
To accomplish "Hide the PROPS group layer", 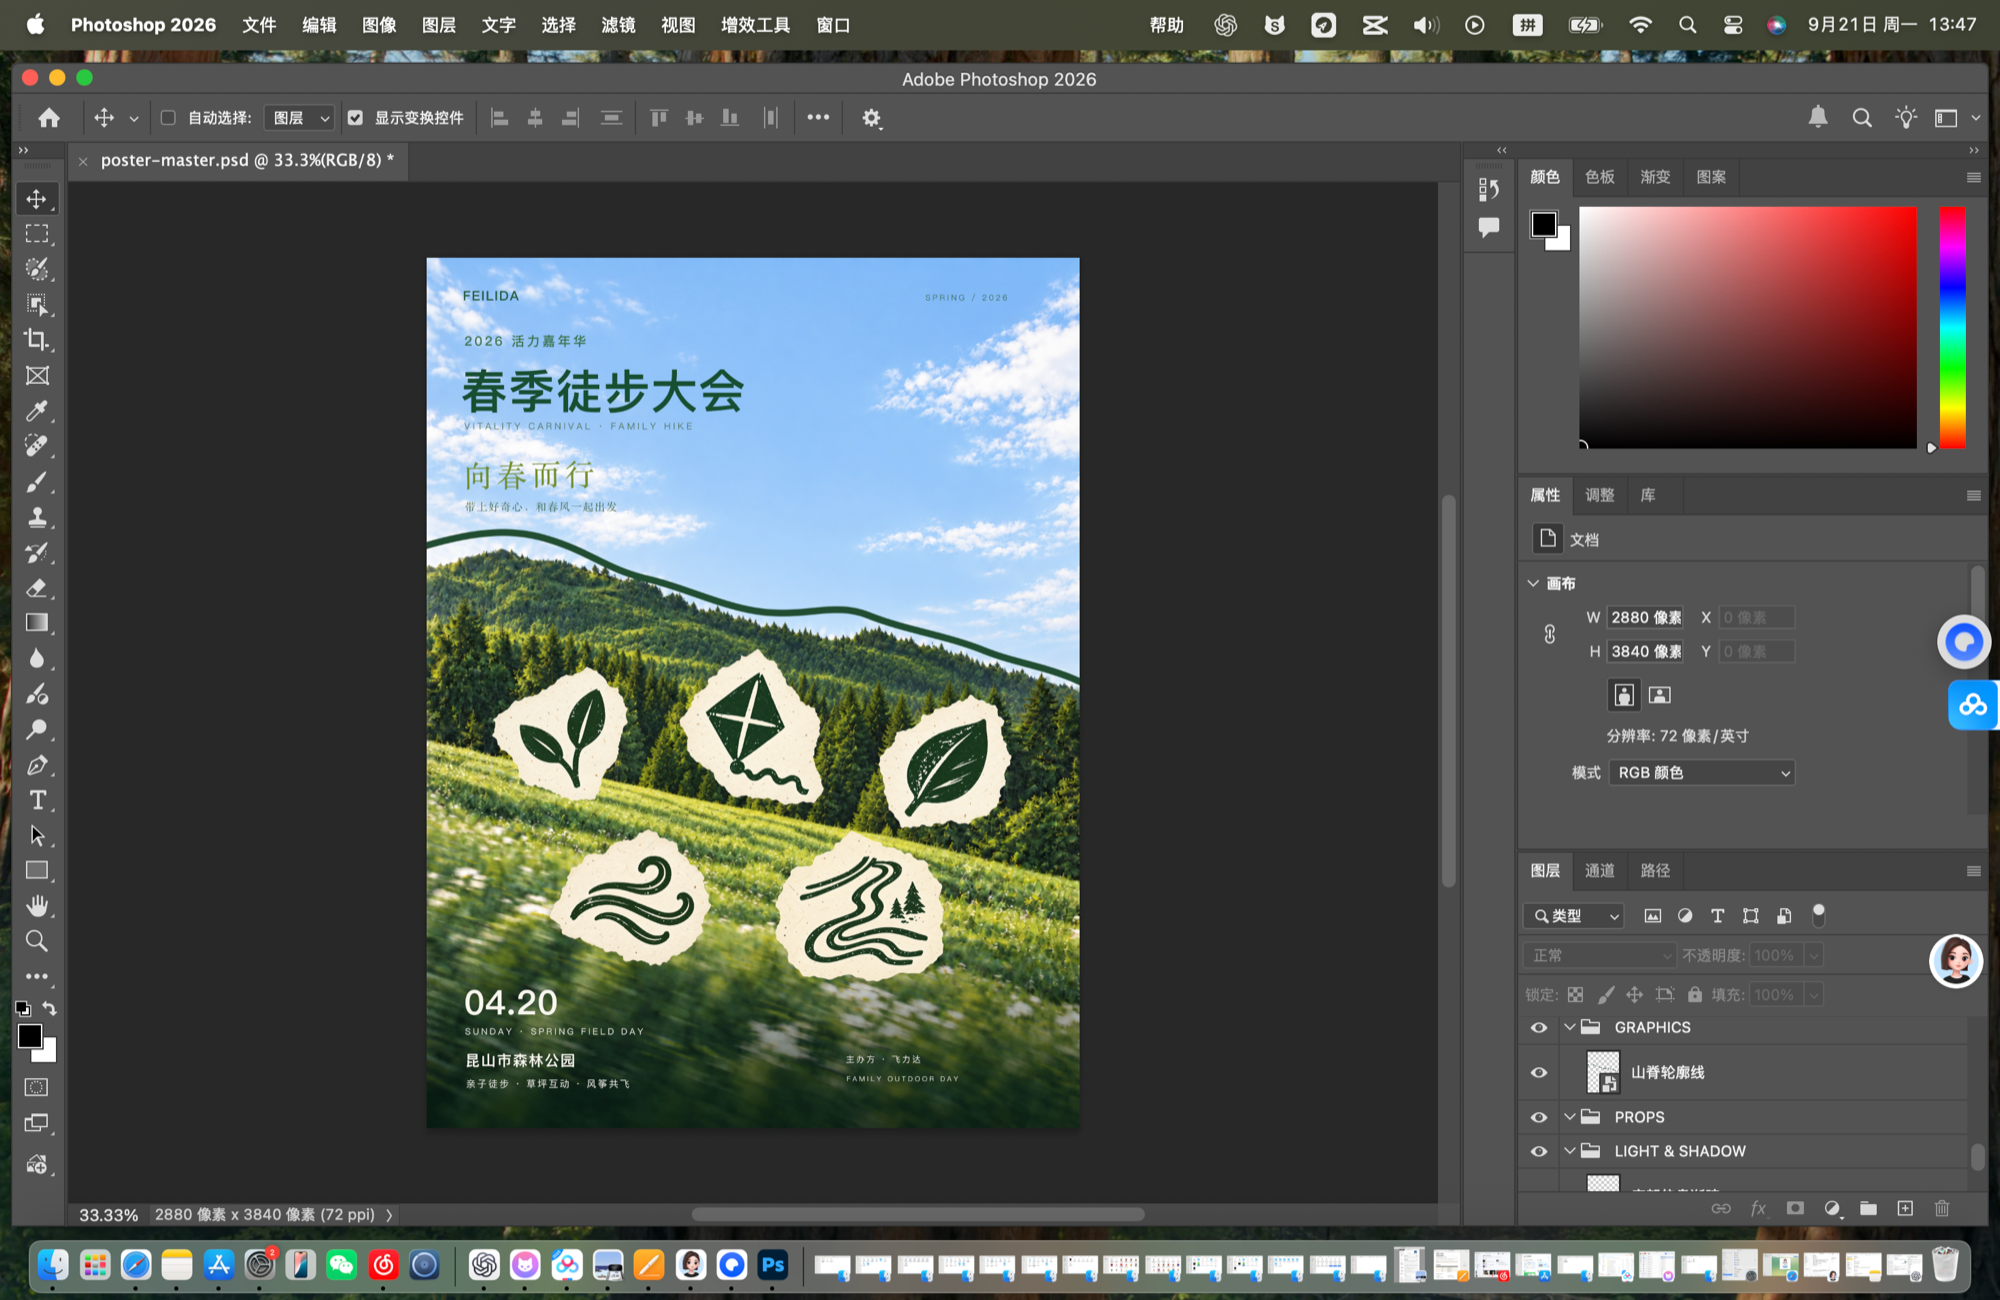I will [1539, 1117].
